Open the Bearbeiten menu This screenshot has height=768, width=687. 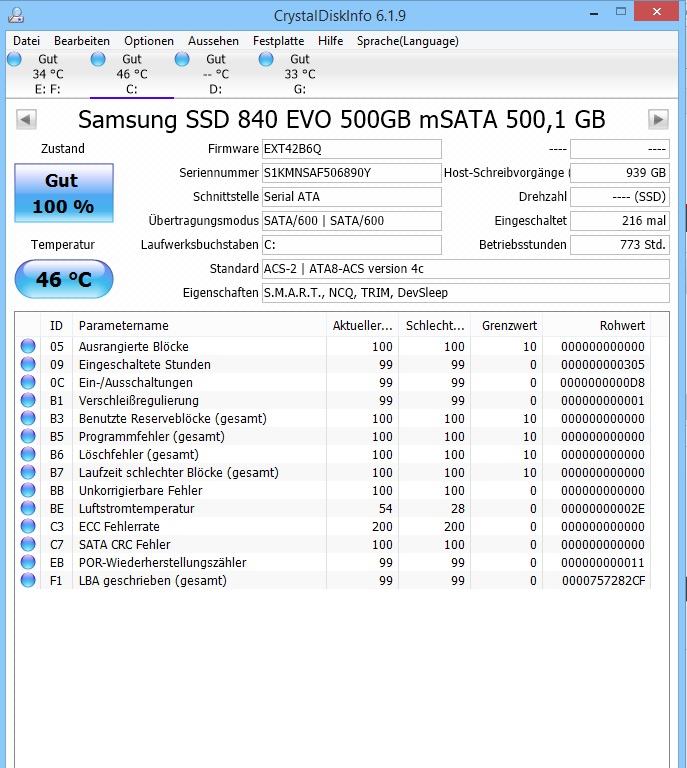point(82,41)
